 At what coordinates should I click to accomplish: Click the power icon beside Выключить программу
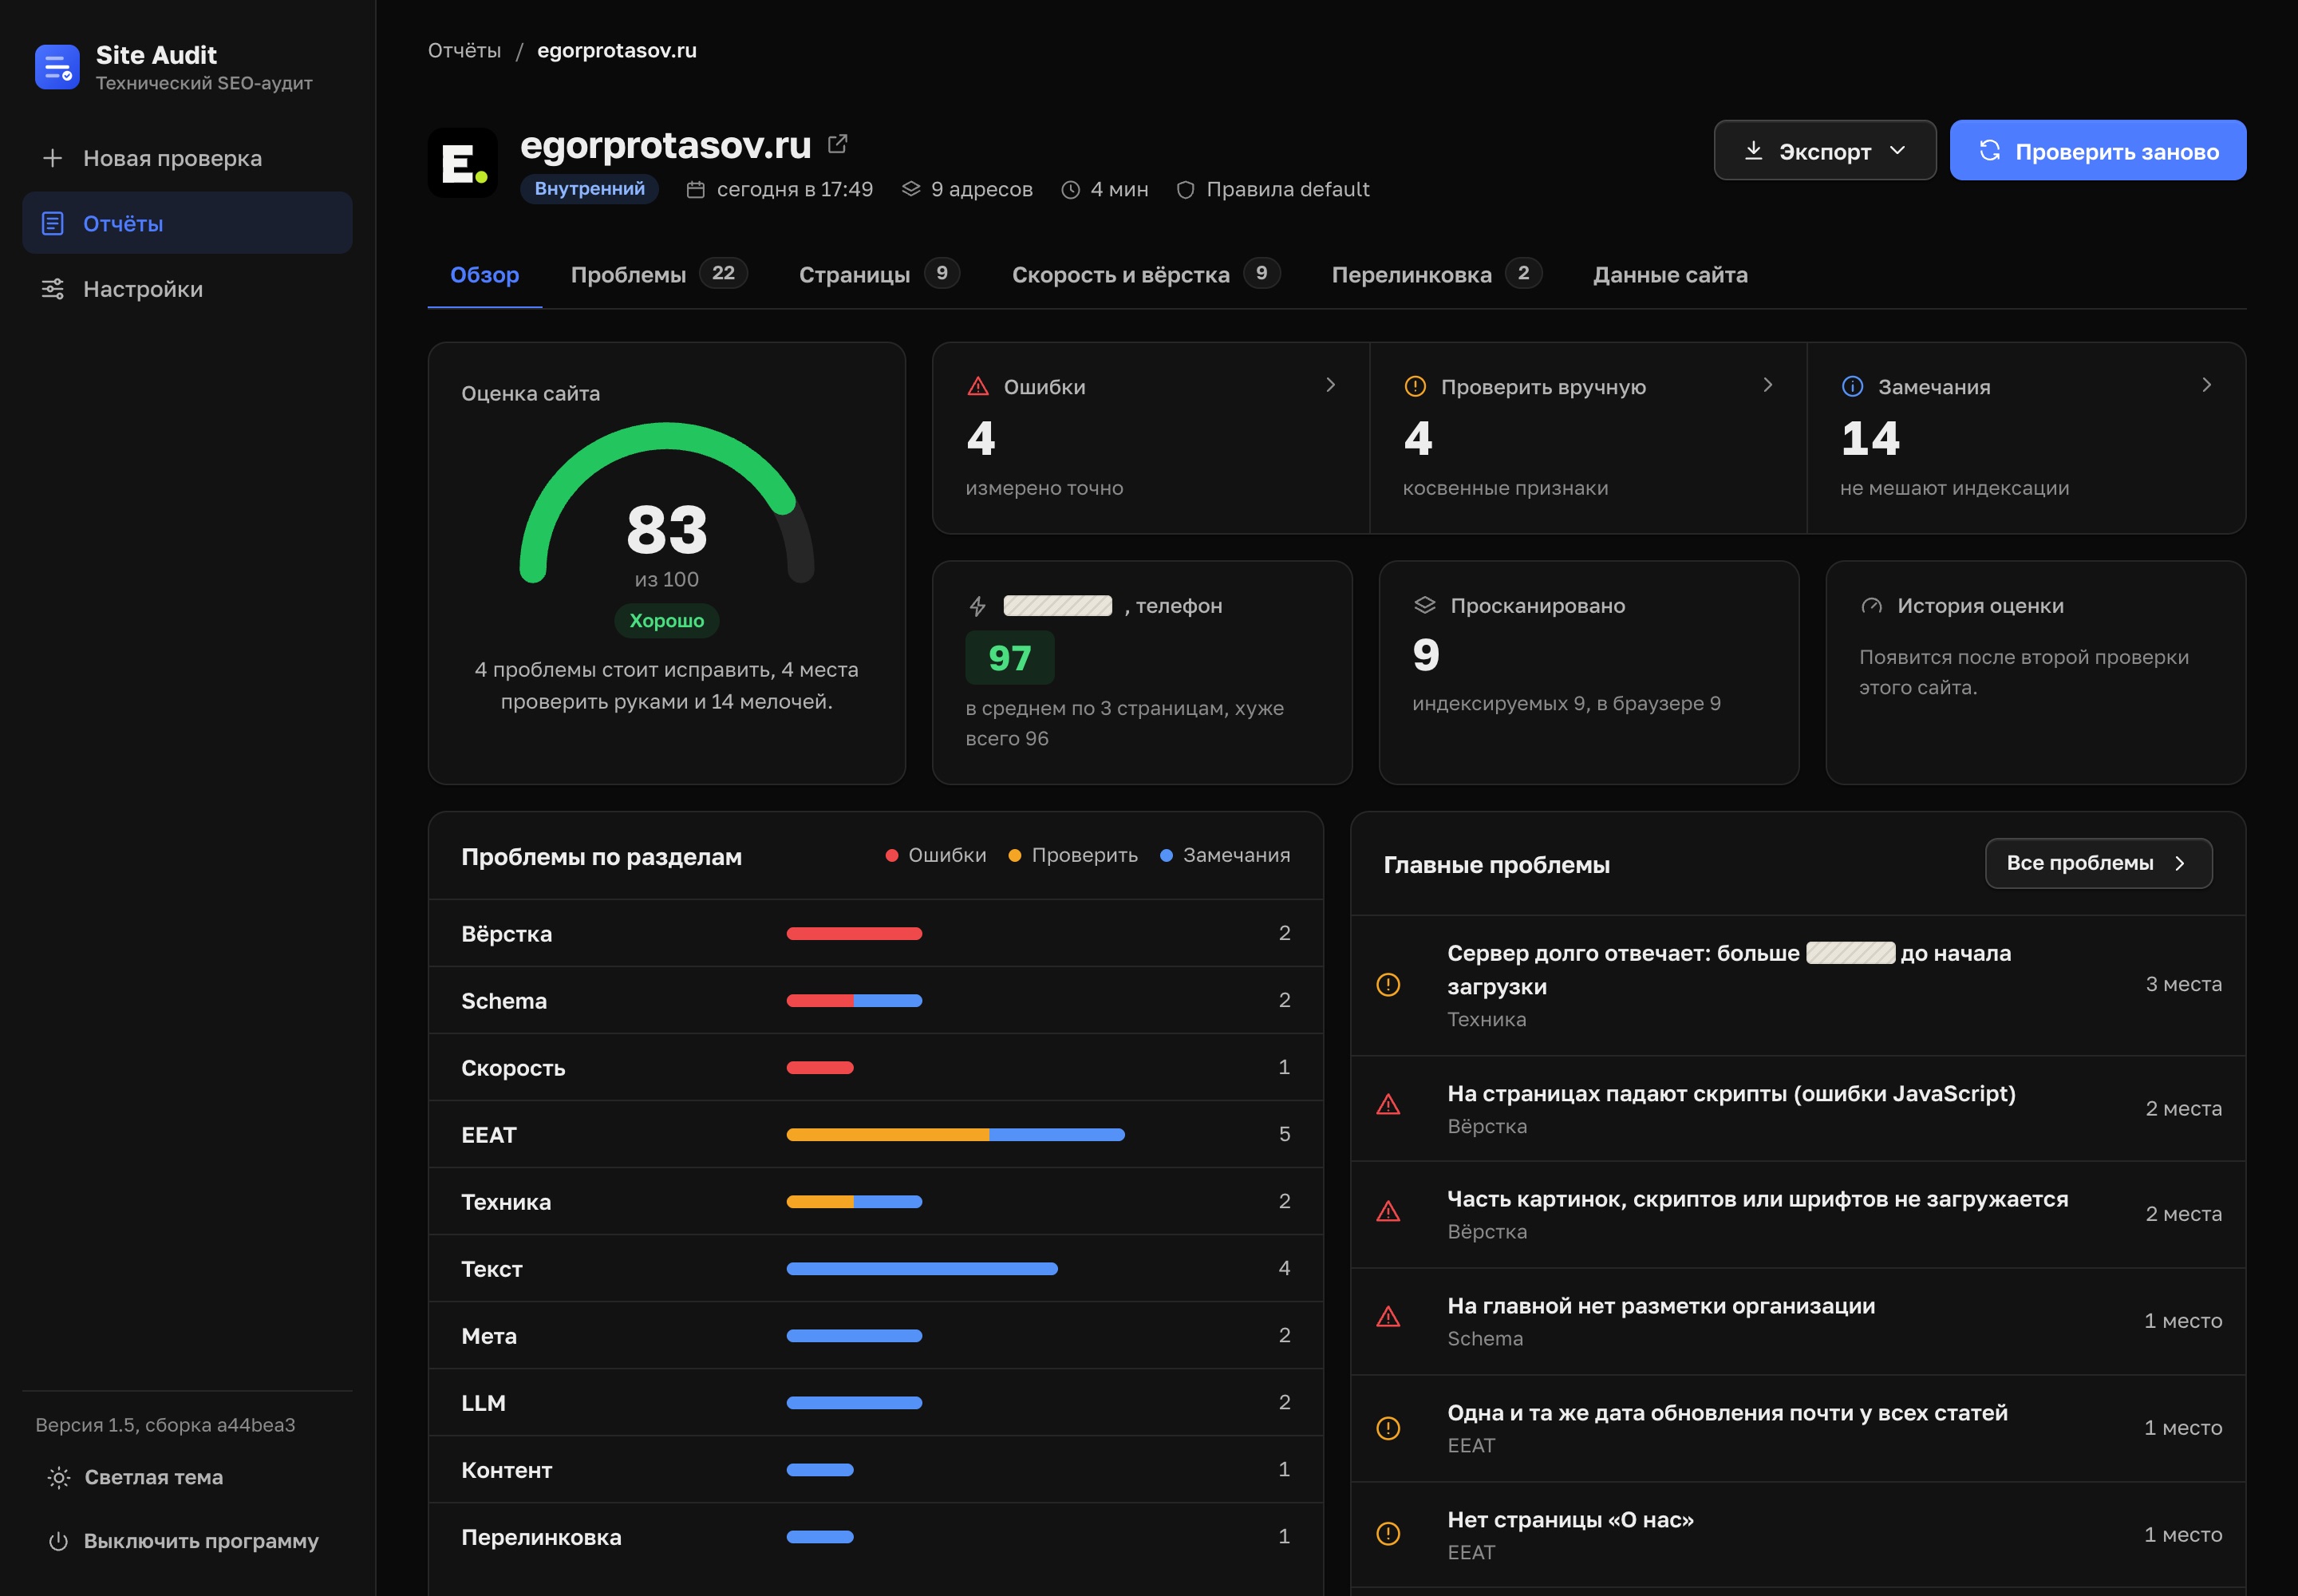(x=59, y=1541)
